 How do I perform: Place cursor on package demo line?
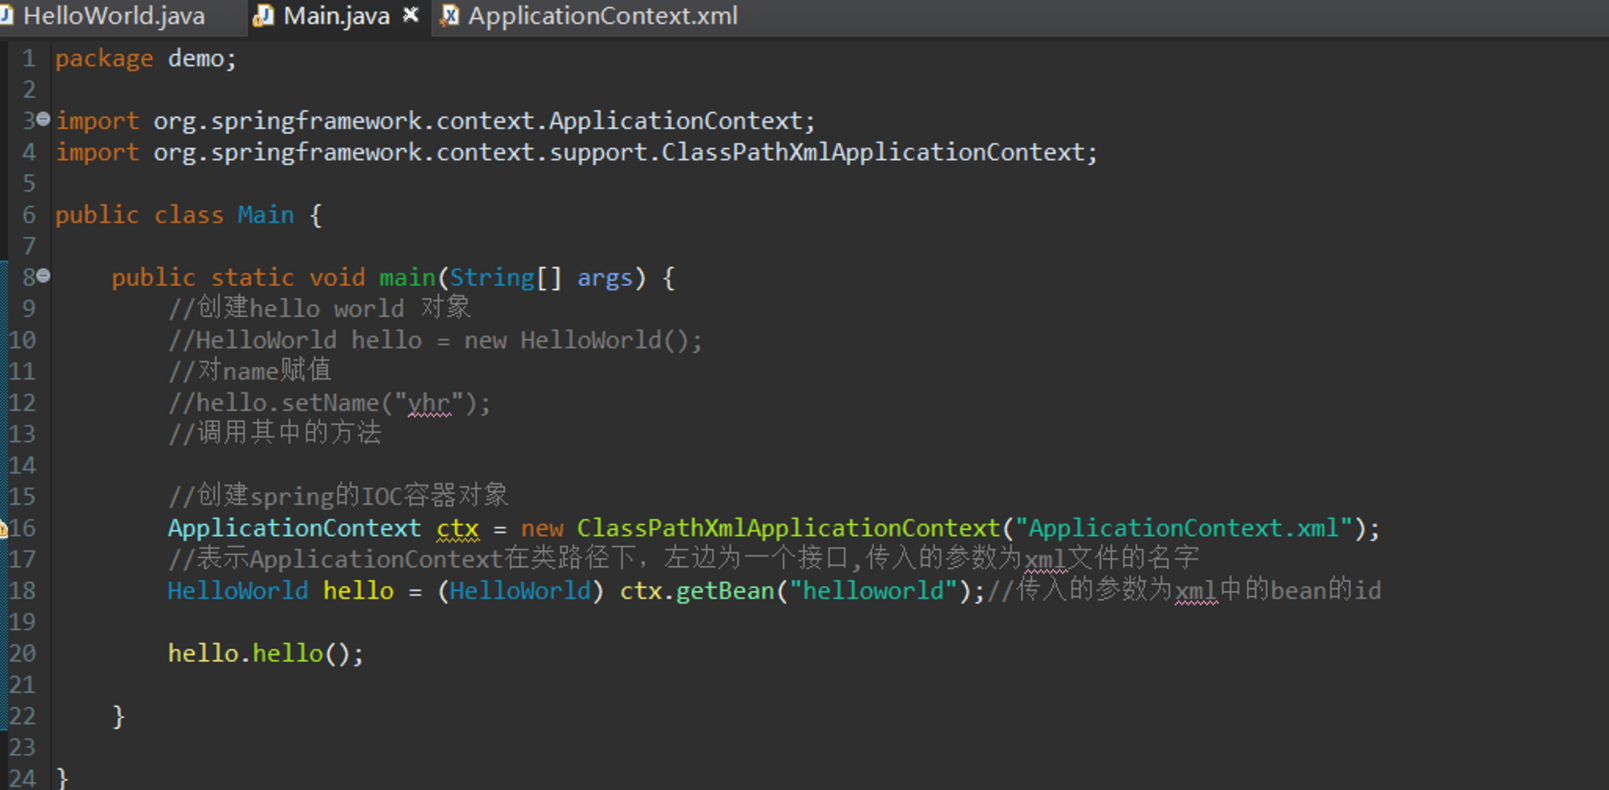[146, 59]
